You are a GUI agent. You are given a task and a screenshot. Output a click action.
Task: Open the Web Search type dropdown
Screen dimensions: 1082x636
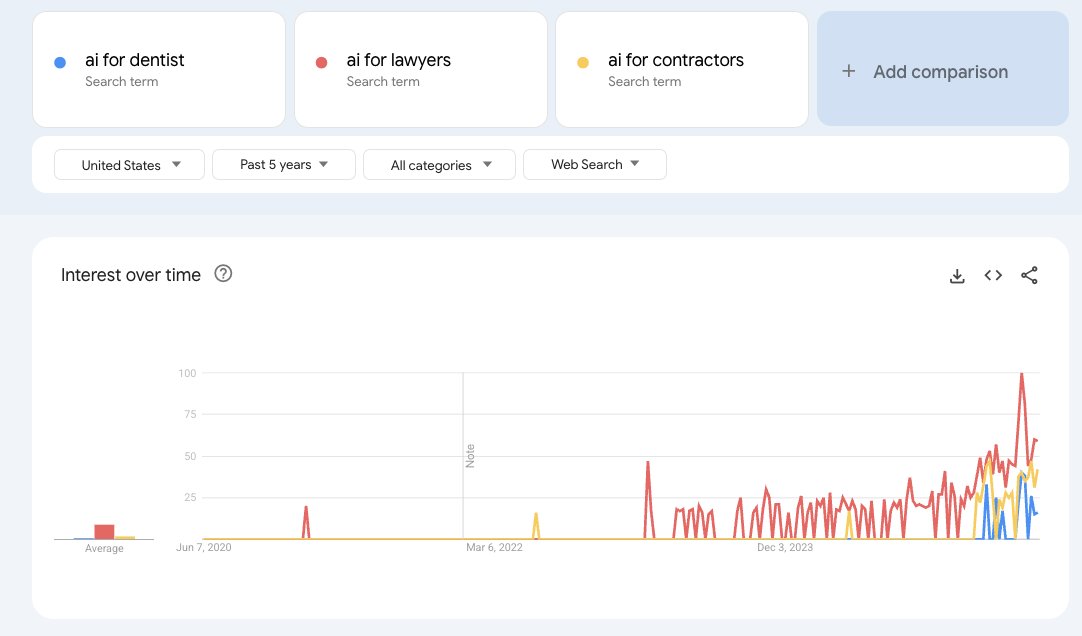point(595,165)
